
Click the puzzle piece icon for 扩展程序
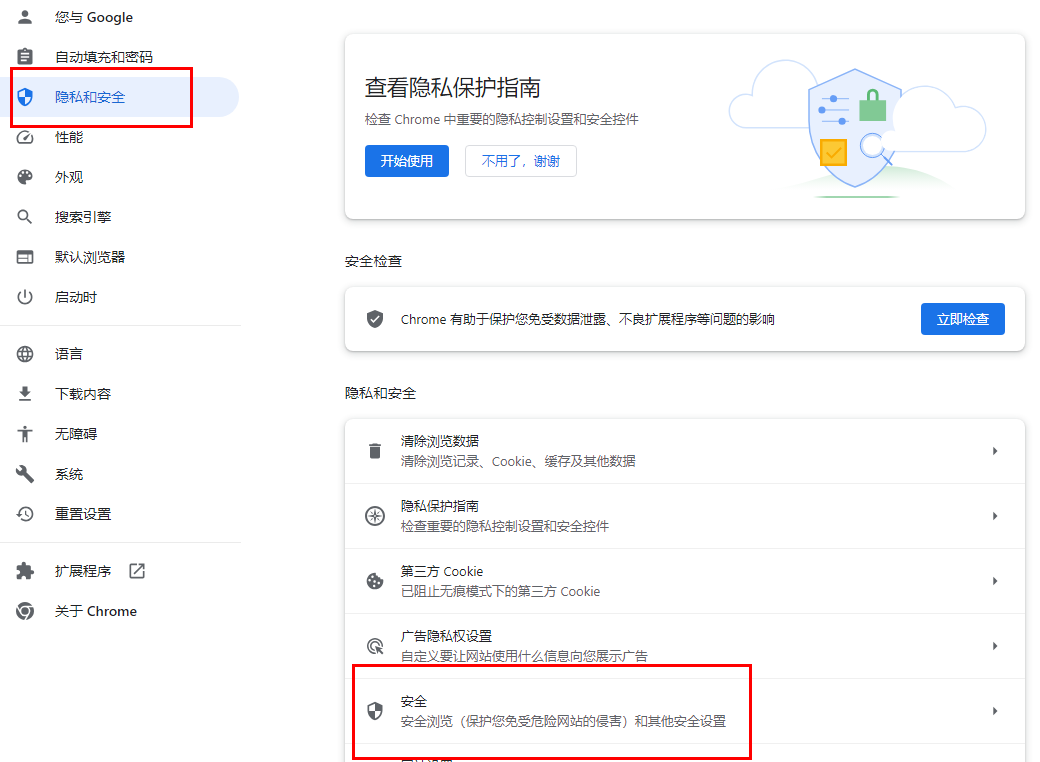(x=25, y=571)
